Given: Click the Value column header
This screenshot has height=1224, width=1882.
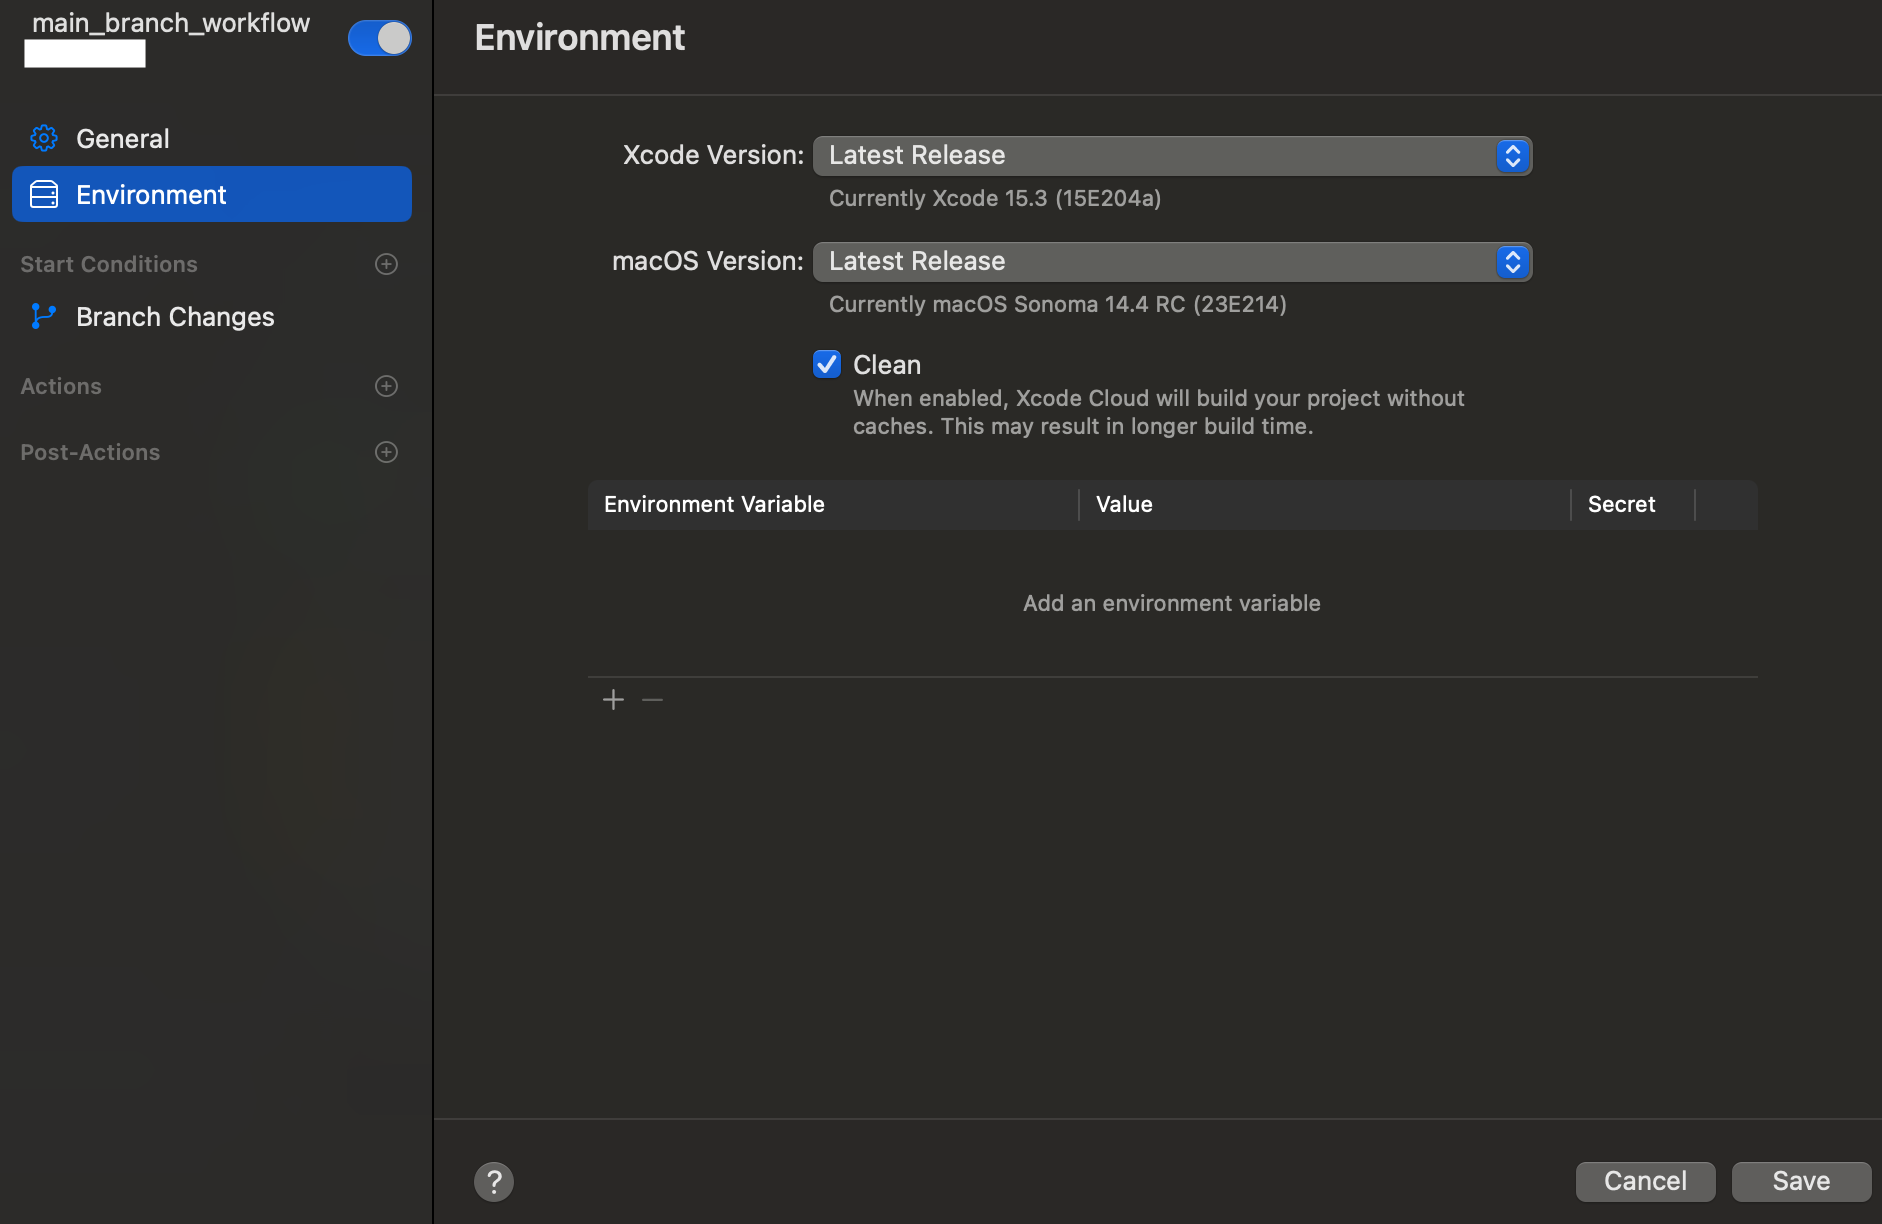Looking at the screenshot, I should coord(1325,504).
